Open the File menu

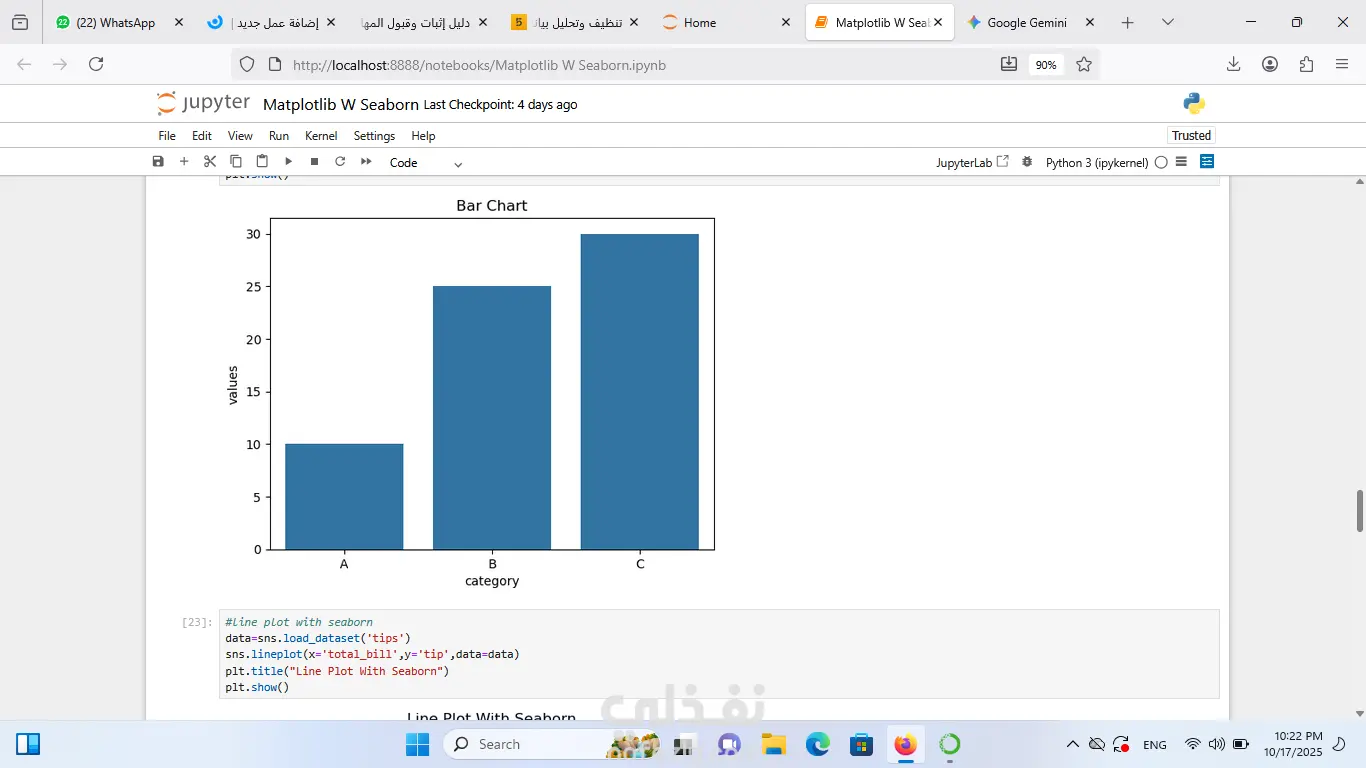(x=167, y=136)
